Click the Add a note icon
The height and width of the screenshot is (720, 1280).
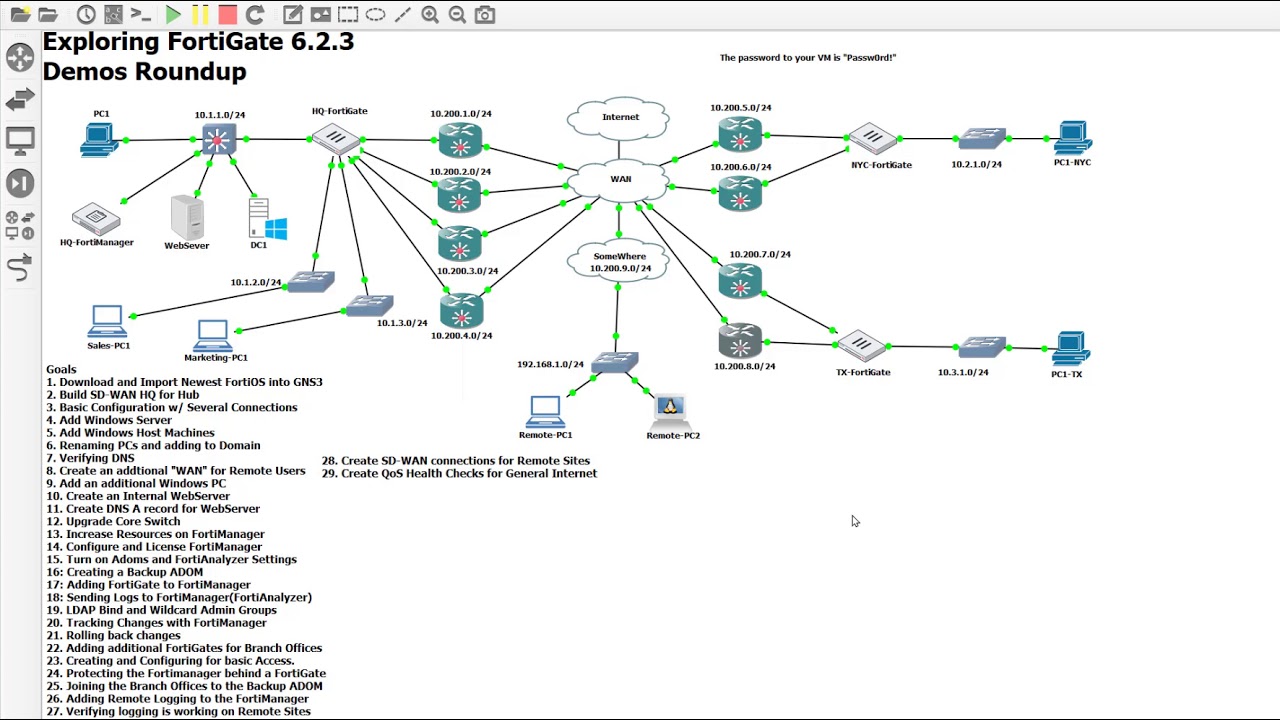point(292,15)
